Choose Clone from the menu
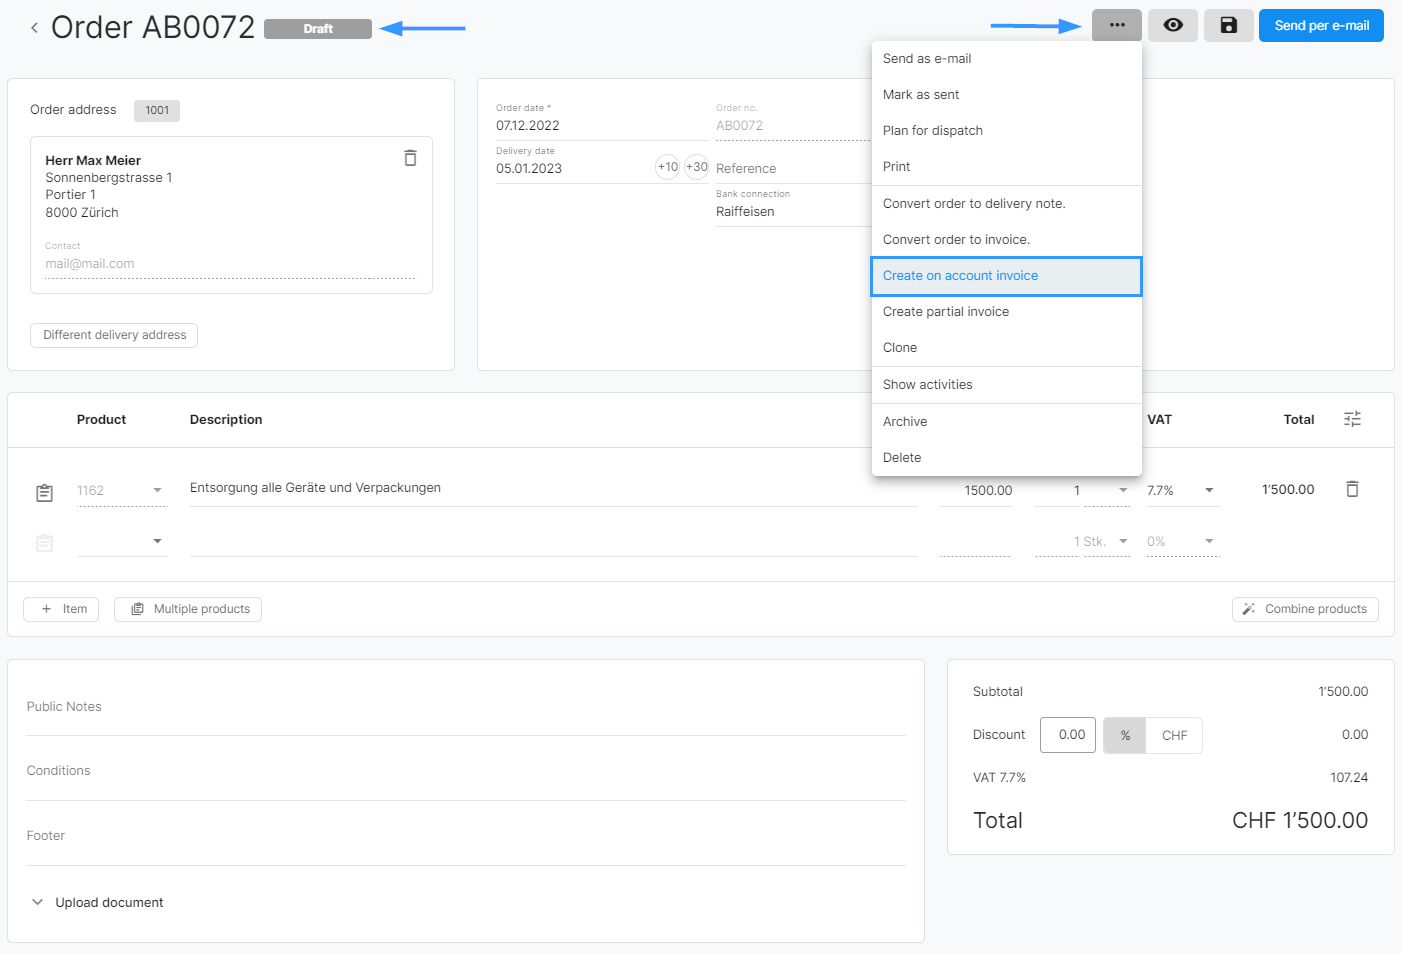 point(1007,348)
